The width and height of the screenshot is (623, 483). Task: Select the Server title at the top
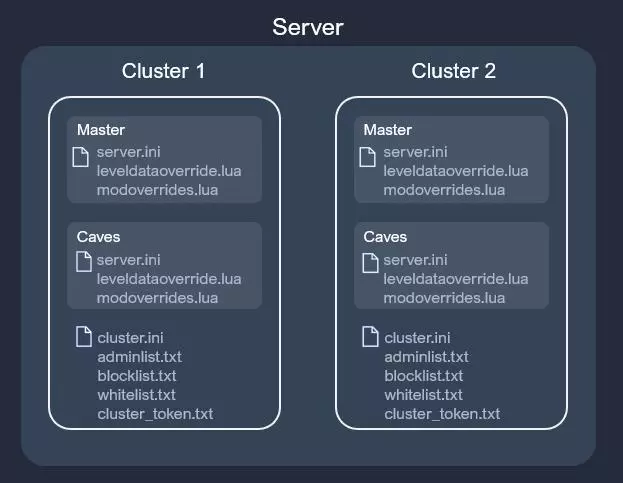[308, 27]
